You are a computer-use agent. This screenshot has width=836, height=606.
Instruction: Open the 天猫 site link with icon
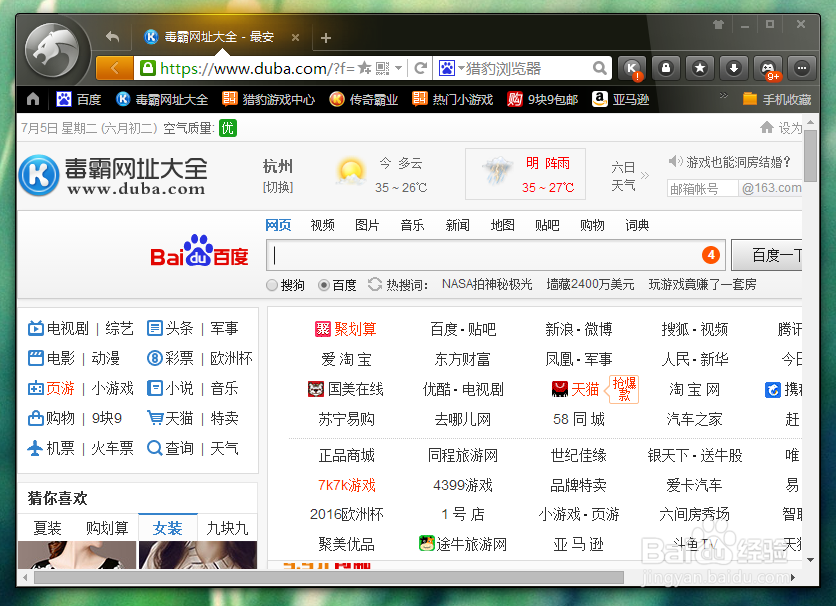pyautogui.click(x=575, y=389)
